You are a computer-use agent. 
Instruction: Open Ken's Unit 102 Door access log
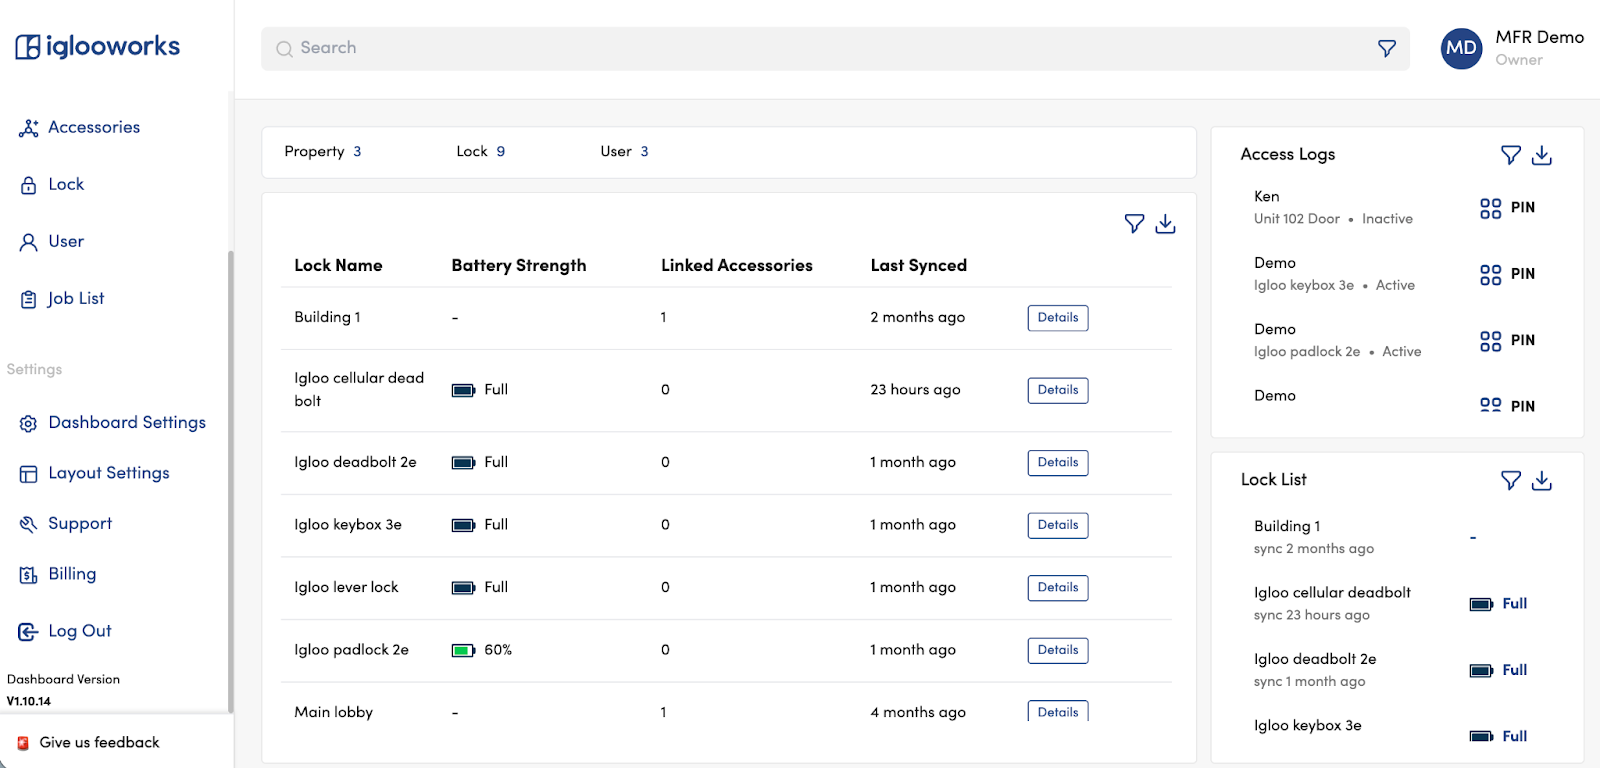point(1332,208)
